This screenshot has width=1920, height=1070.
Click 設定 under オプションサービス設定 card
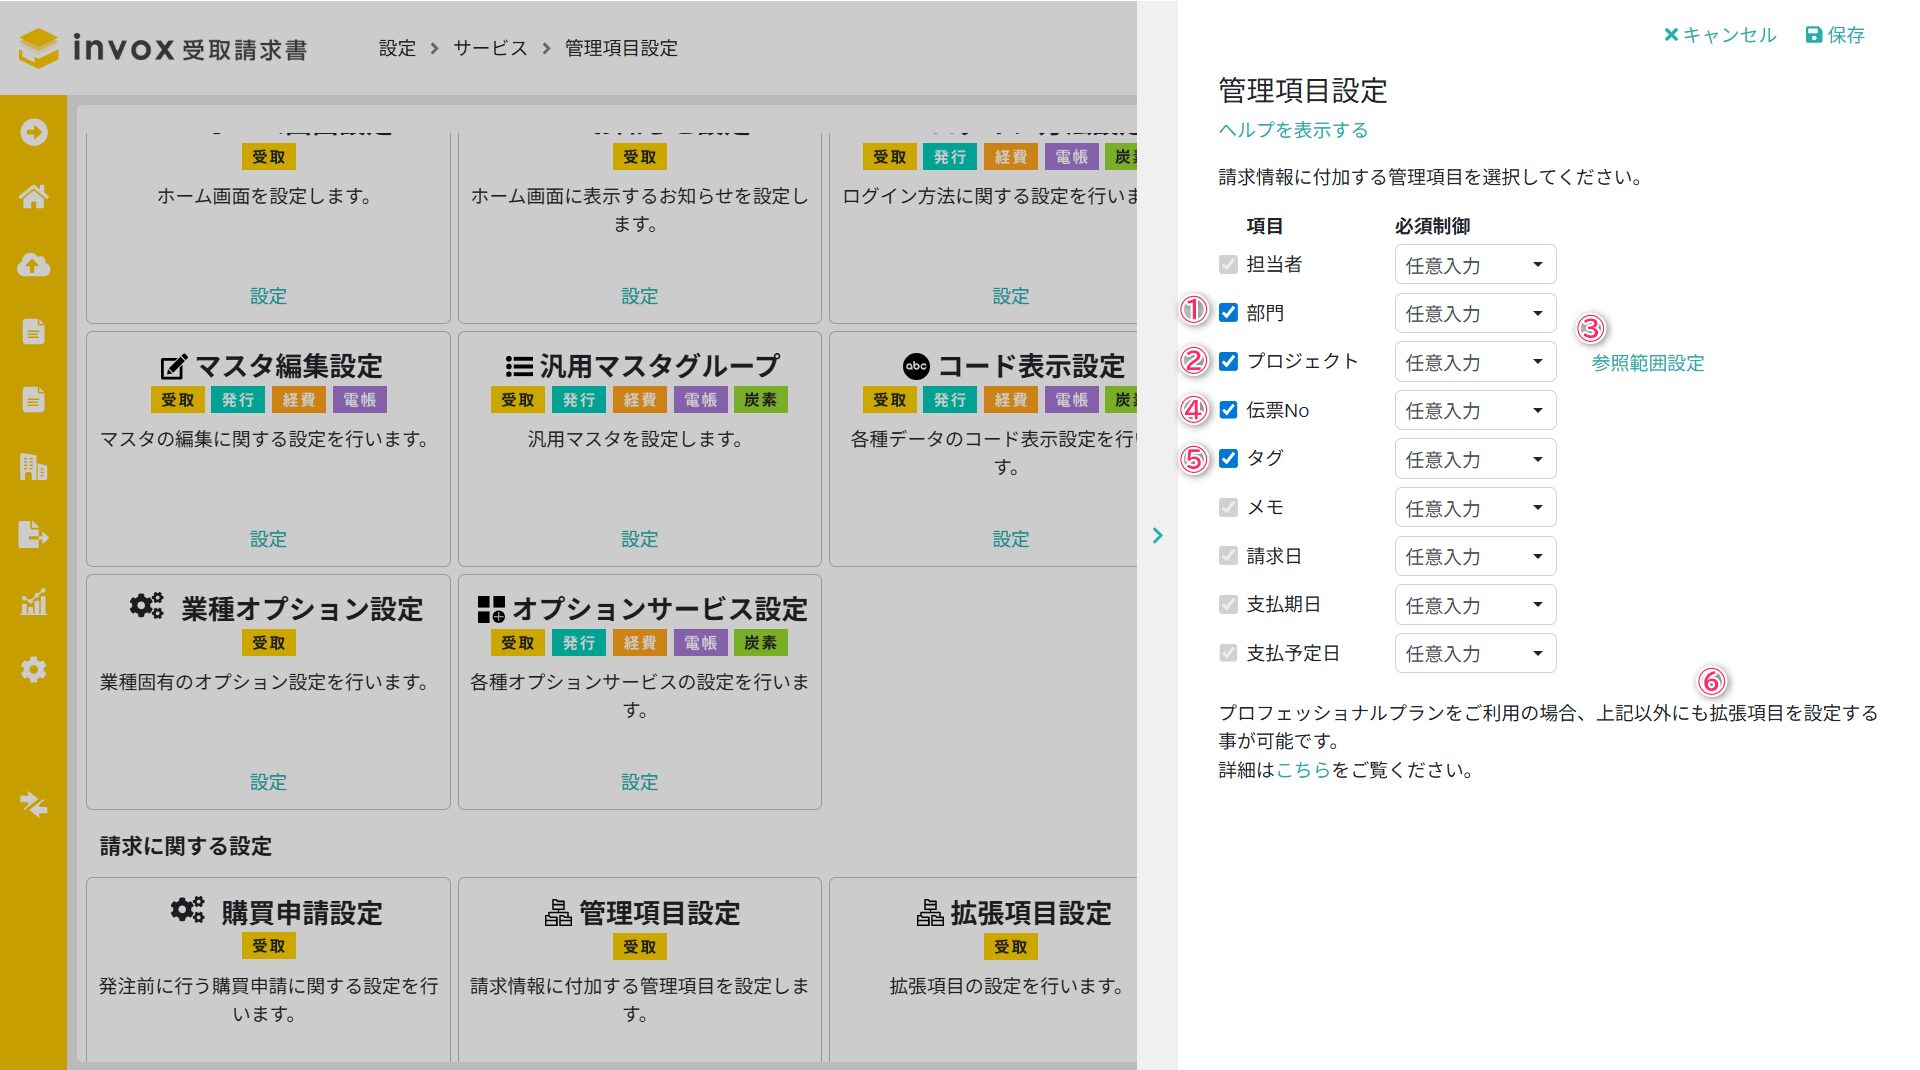click(x=640, y=782)
